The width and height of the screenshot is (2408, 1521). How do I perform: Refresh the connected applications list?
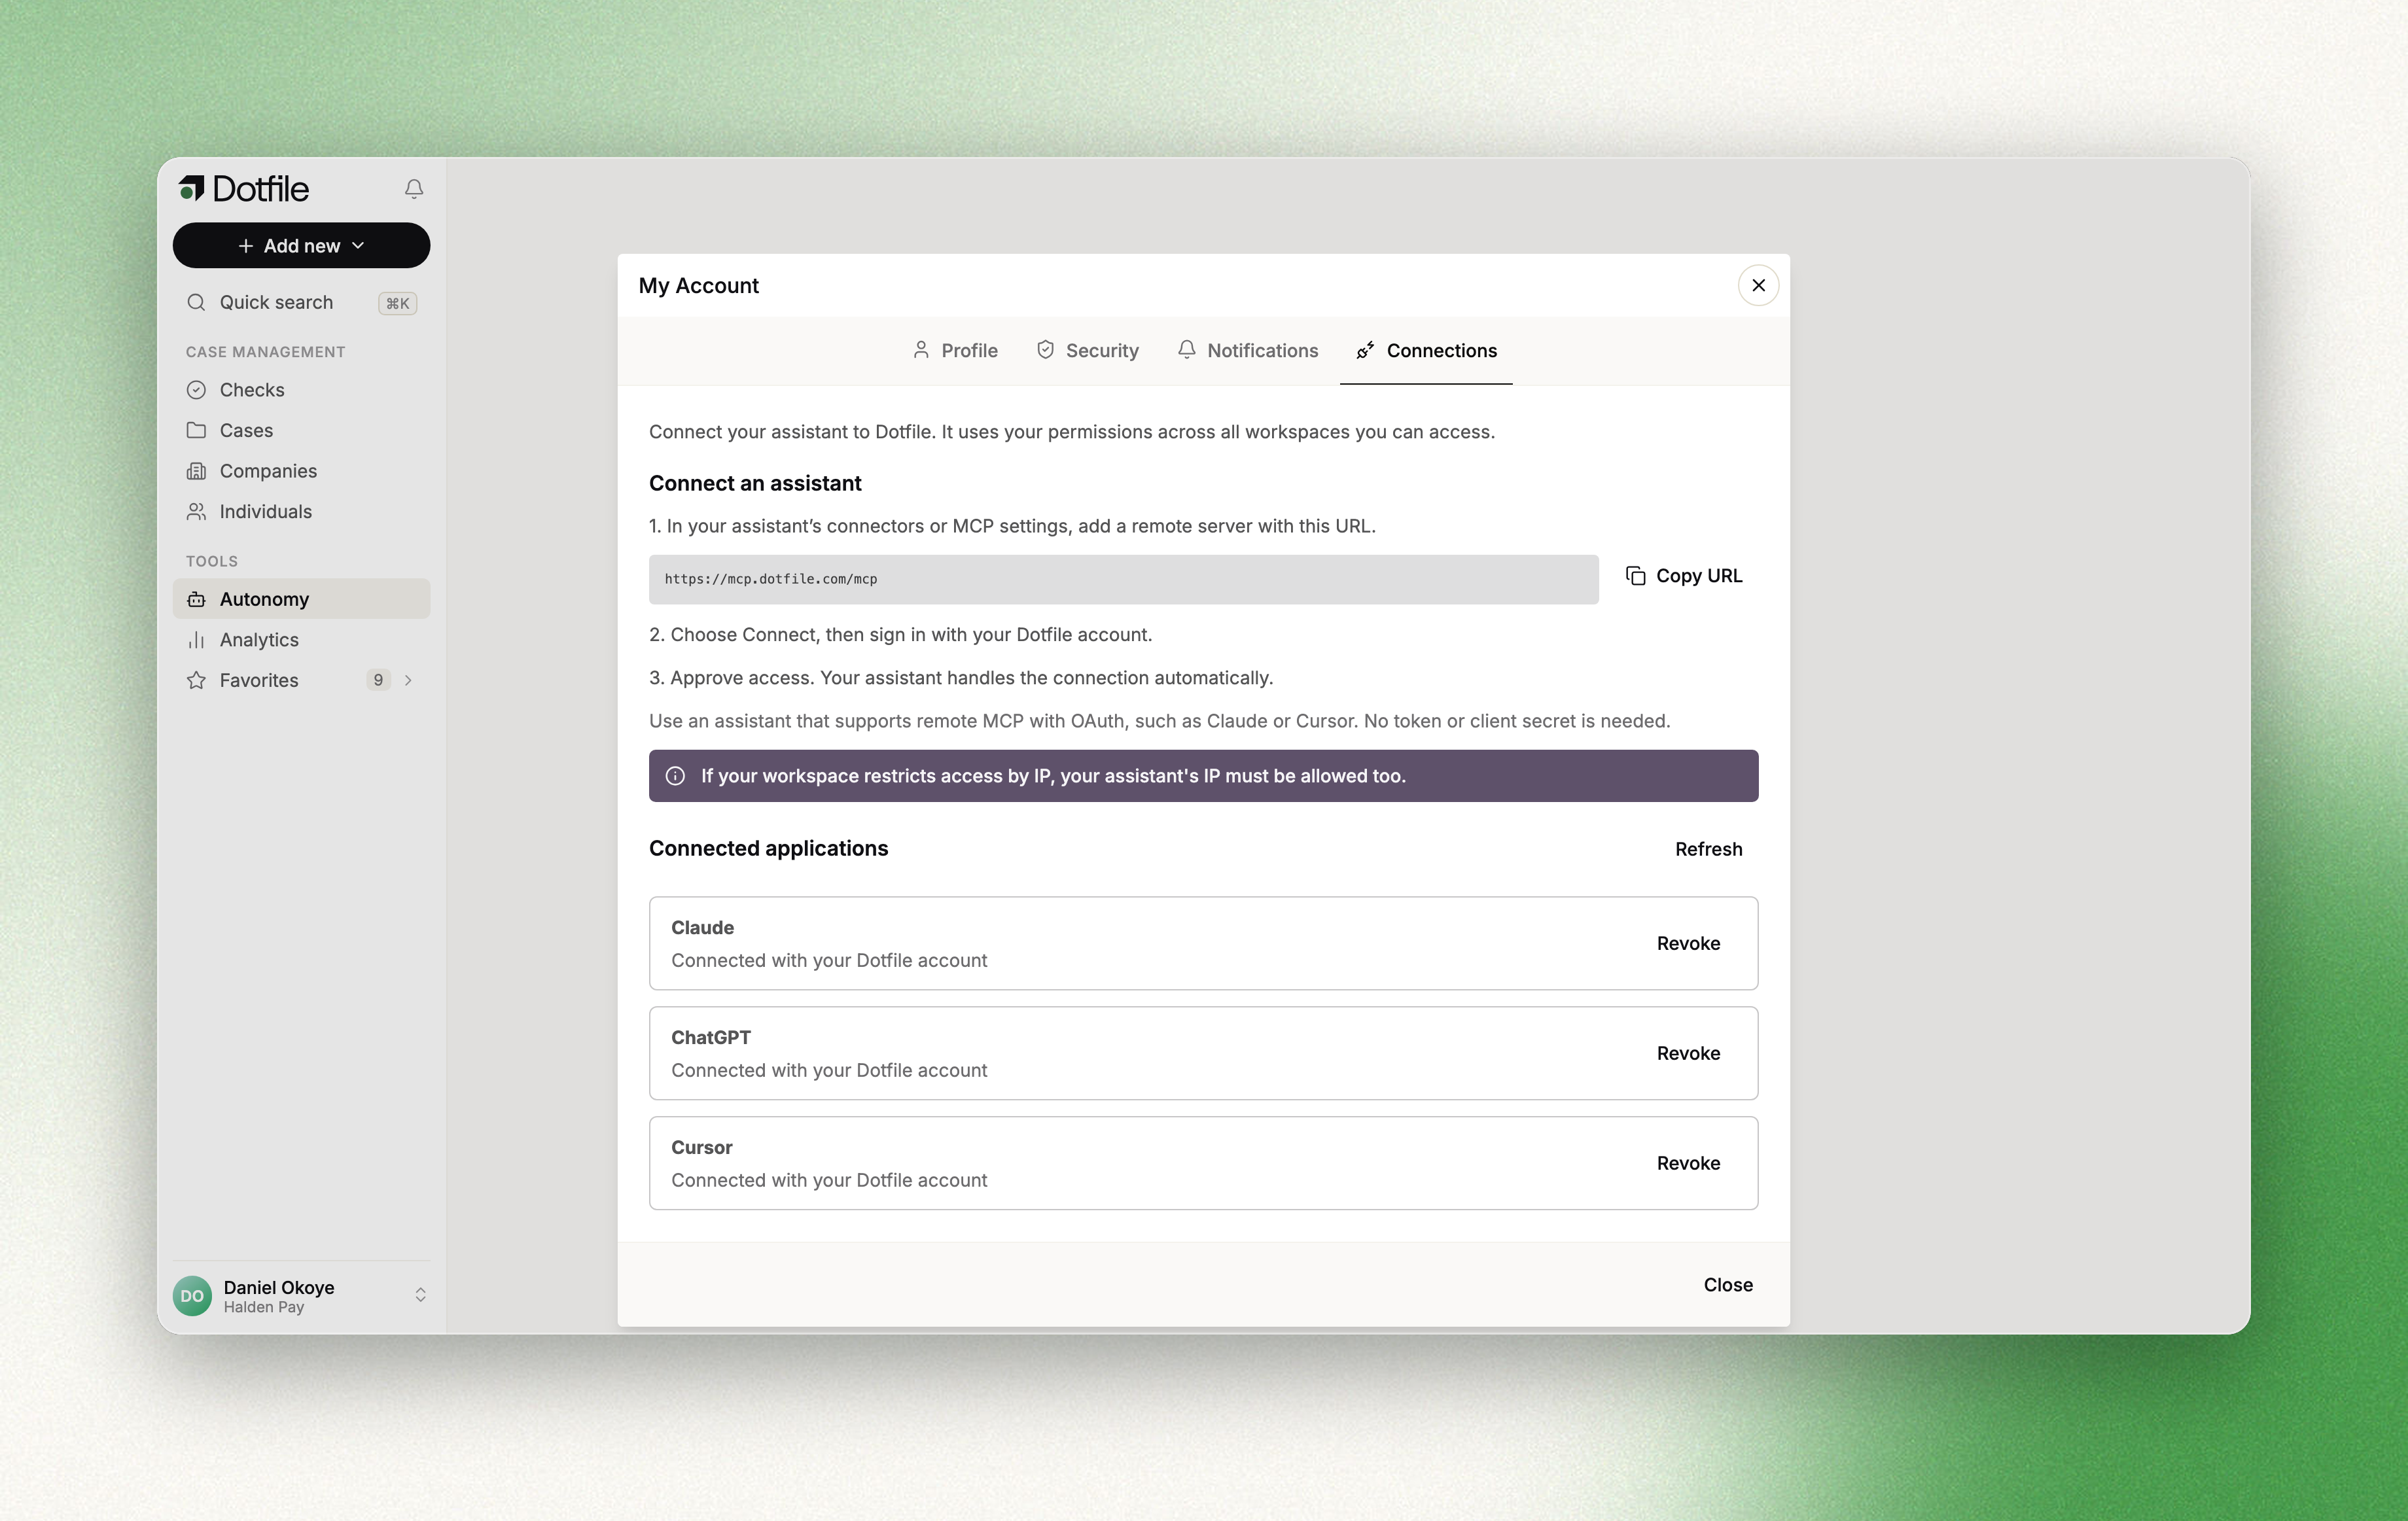click(1709, 849)
